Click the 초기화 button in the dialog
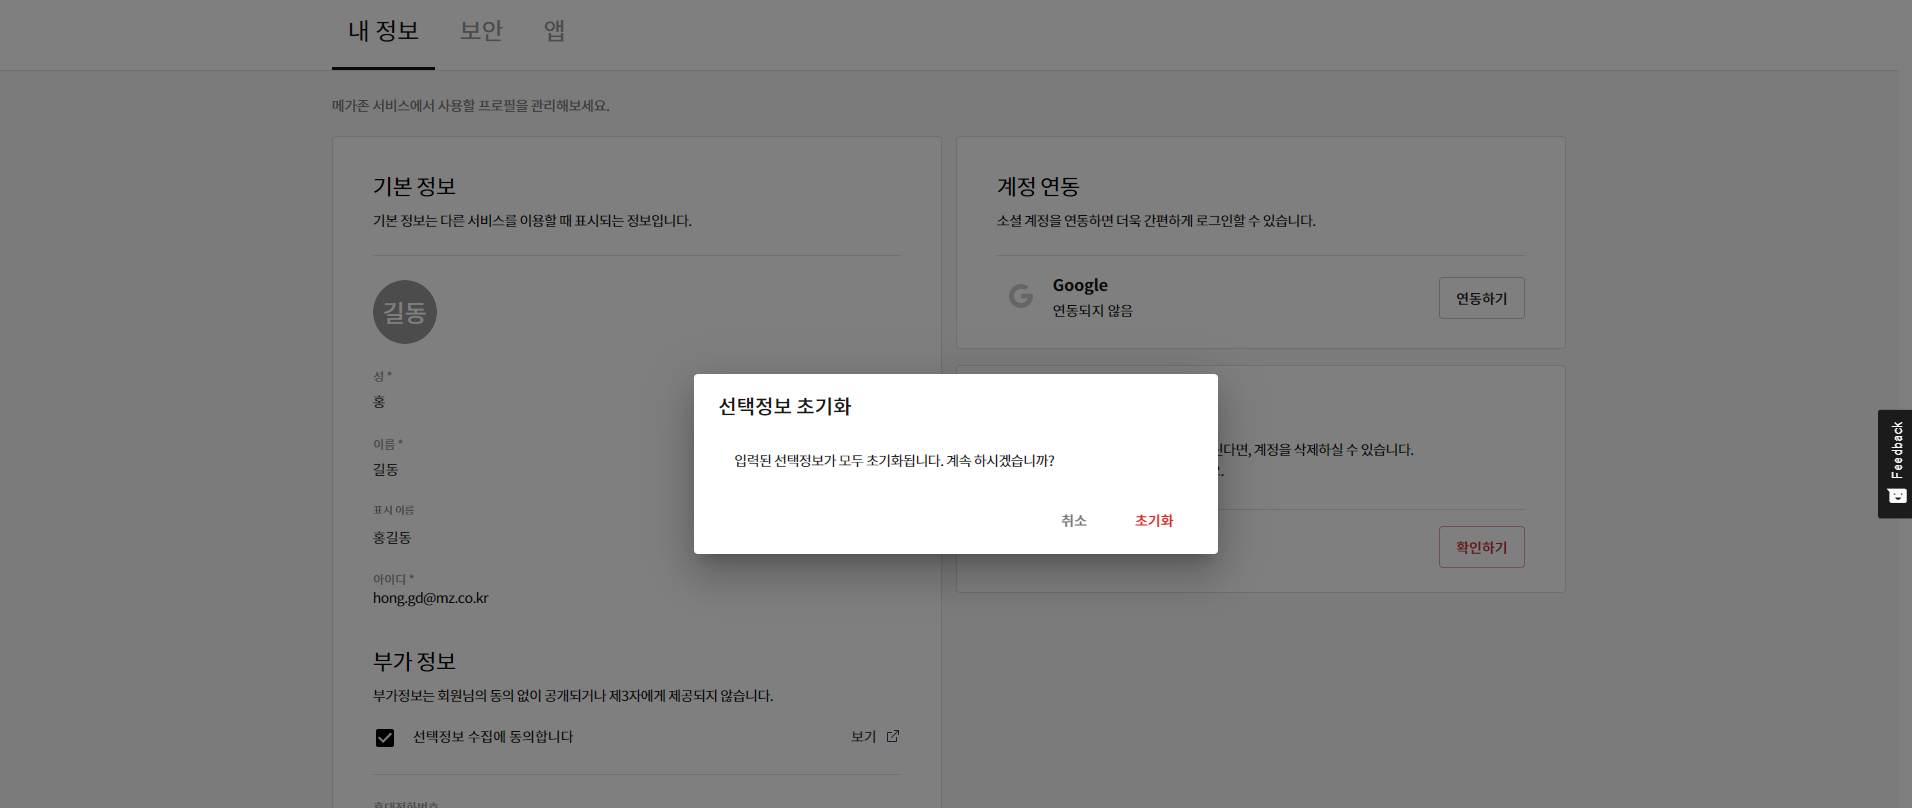The height and width of the screenshot is (808, 1912). [x=1153, y=521]
